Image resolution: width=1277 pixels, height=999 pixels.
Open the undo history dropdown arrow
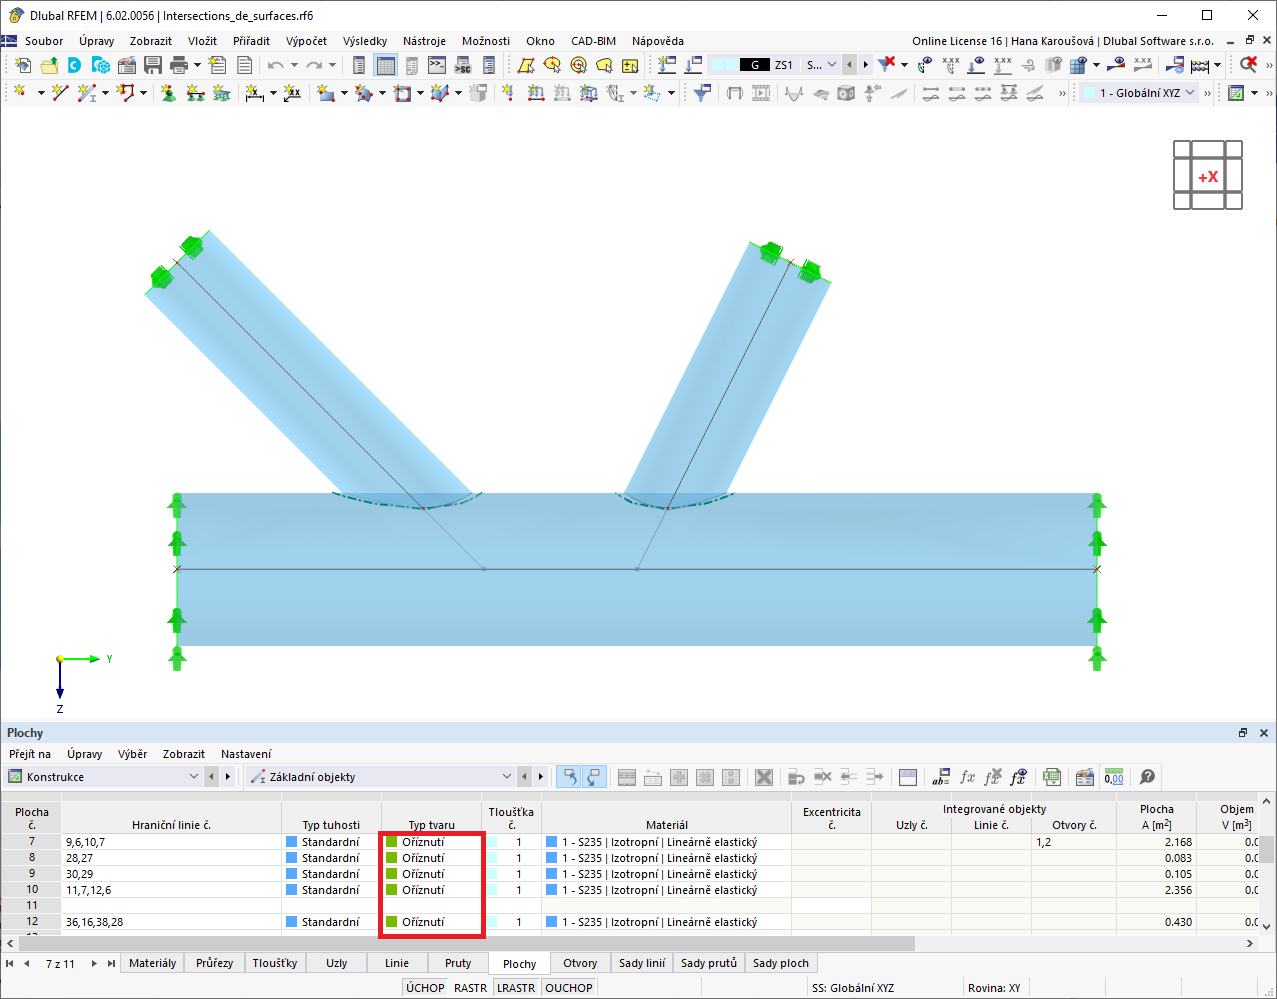click(x=294, y=65)
